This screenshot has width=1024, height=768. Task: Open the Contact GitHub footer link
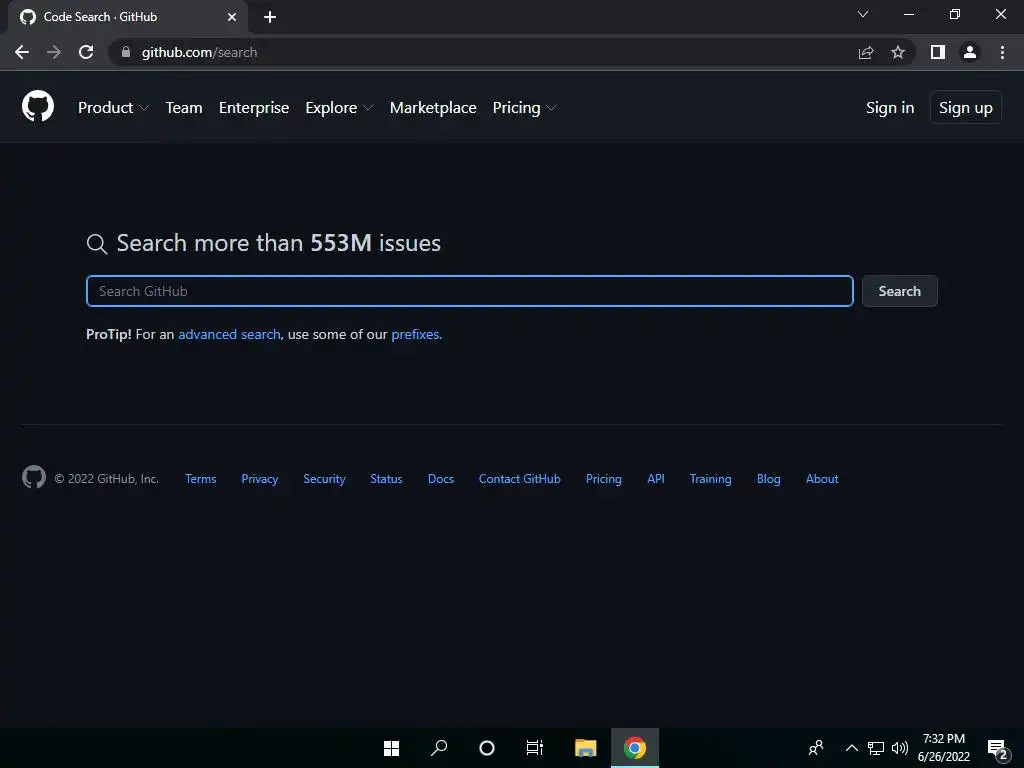tap(519, 479)
